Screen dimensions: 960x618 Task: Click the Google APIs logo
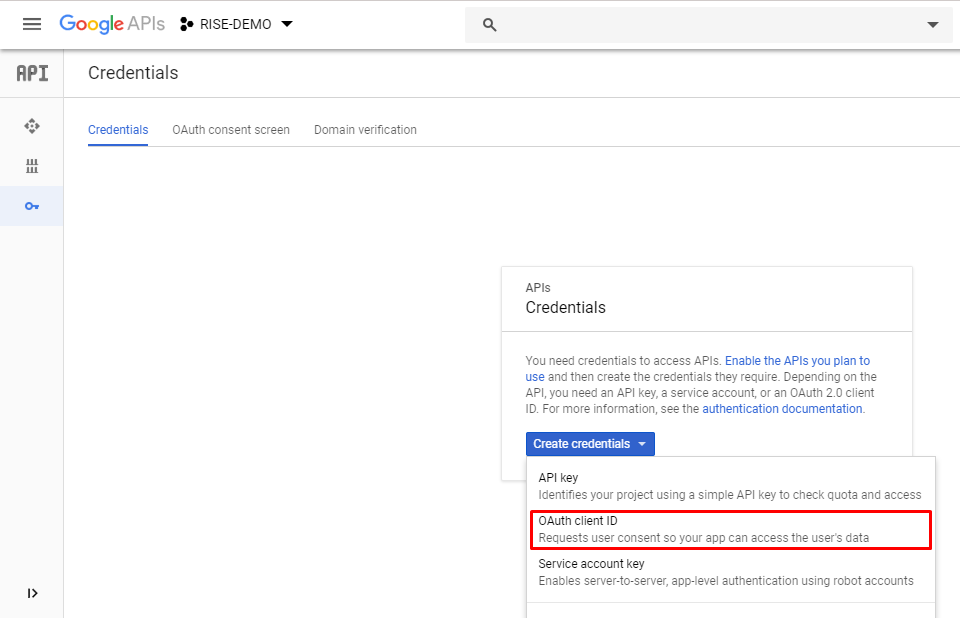[x=112, y=24]
